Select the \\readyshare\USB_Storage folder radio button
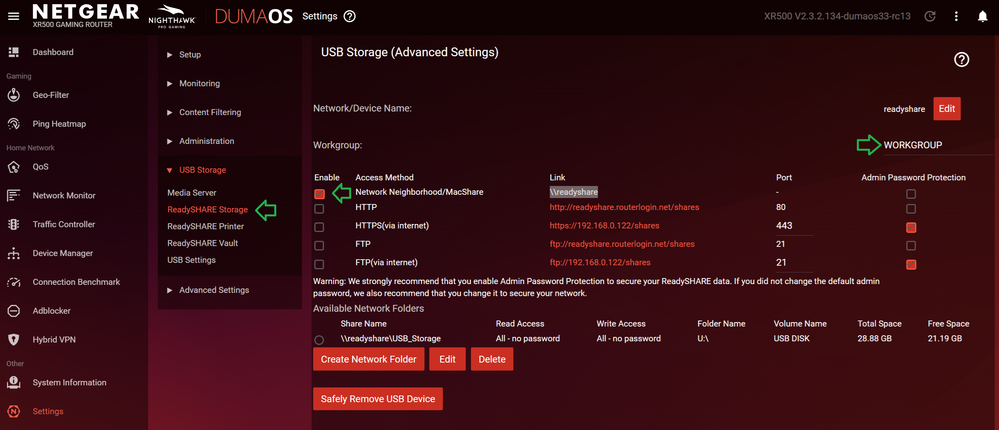The image size is (999, 430). (x=319, y=340)
